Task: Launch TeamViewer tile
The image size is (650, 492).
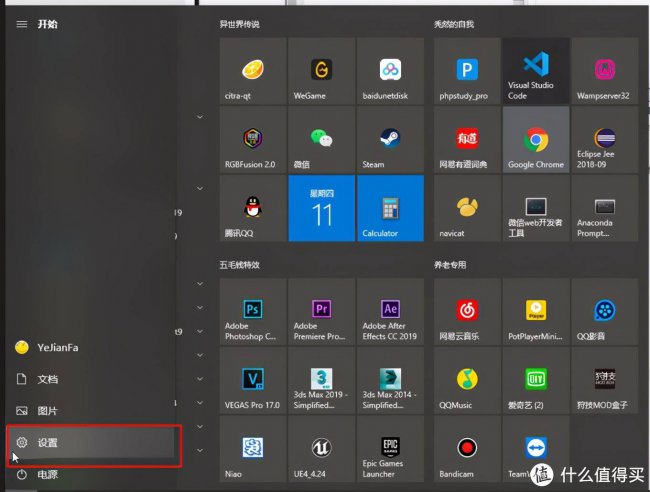Action: click(536, 449)
